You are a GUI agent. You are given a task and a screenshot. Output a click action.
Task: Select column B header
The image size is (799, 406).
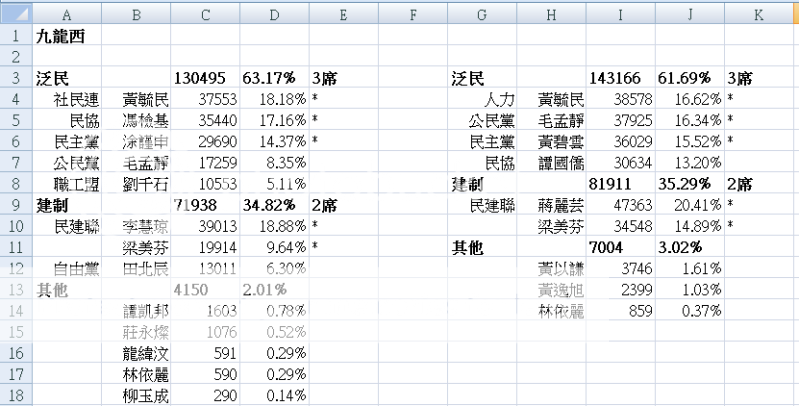point(136,14)
